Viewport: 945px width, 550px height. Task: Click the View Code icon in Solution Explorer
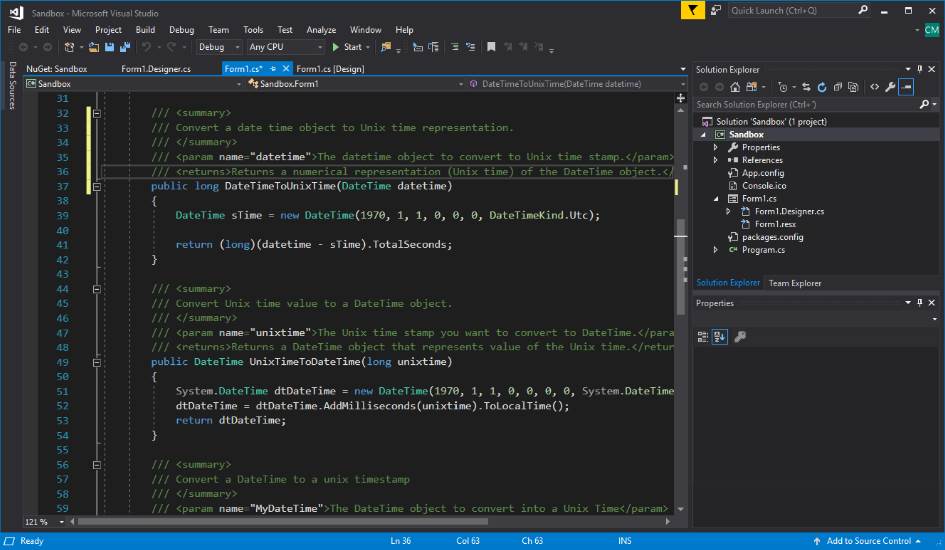874,87
